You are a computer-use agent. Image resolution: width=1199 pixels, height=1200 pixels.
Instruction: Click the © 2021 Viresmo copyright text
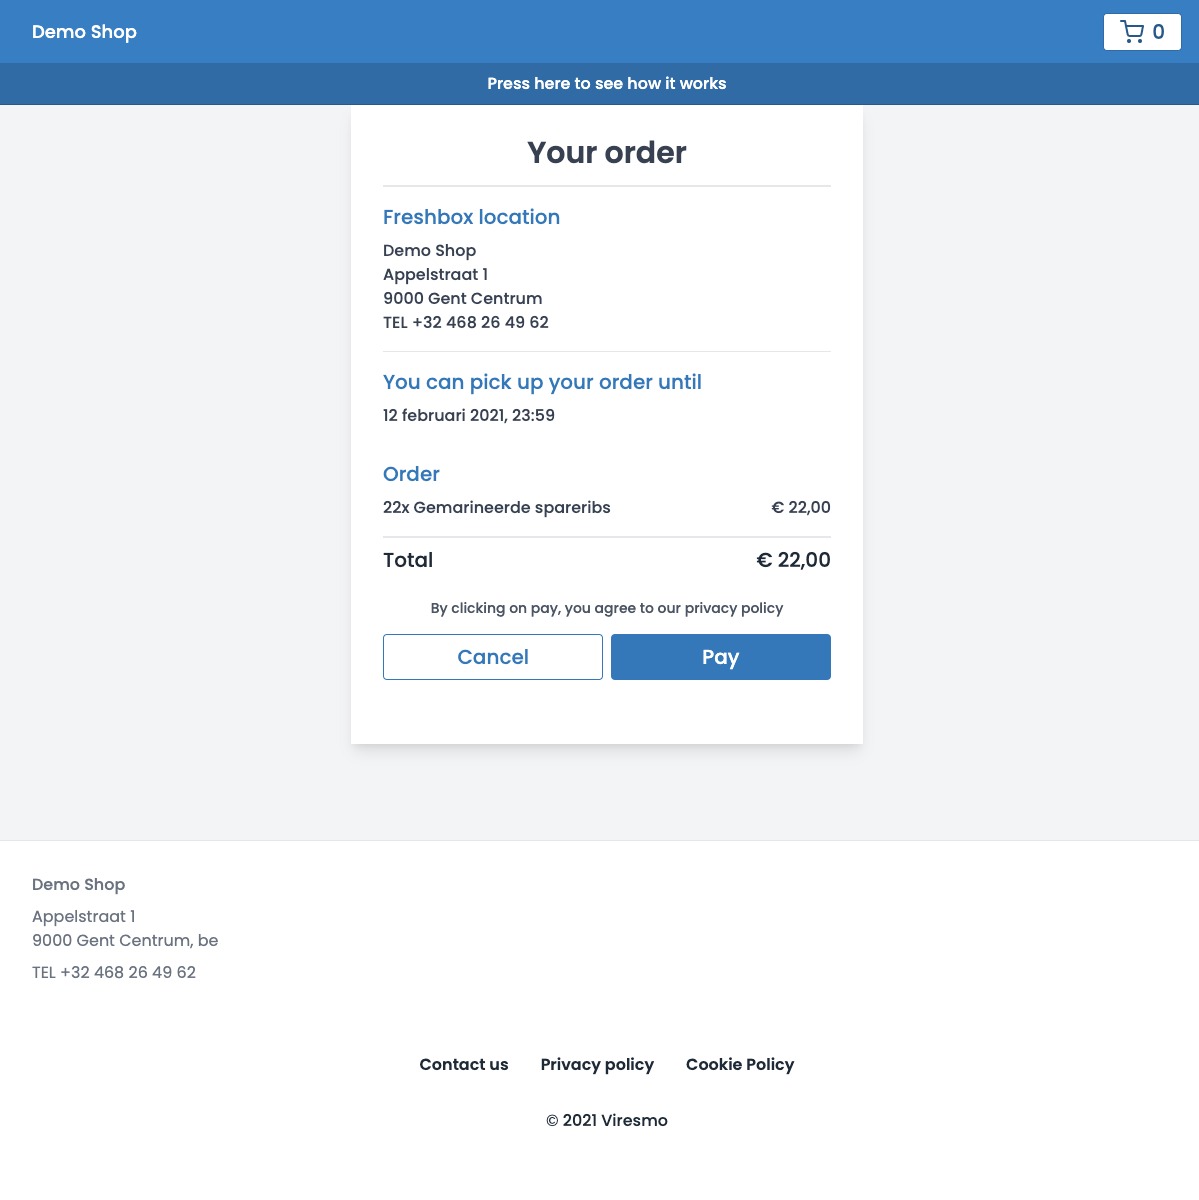(x=607, y=1120)
